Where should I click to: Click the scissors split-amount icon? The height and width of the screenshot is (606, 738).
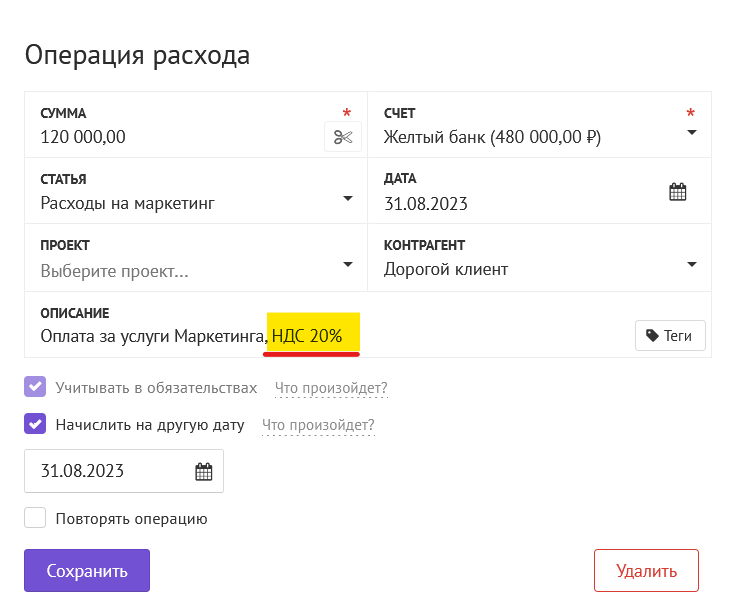click(x=343, y=137)
